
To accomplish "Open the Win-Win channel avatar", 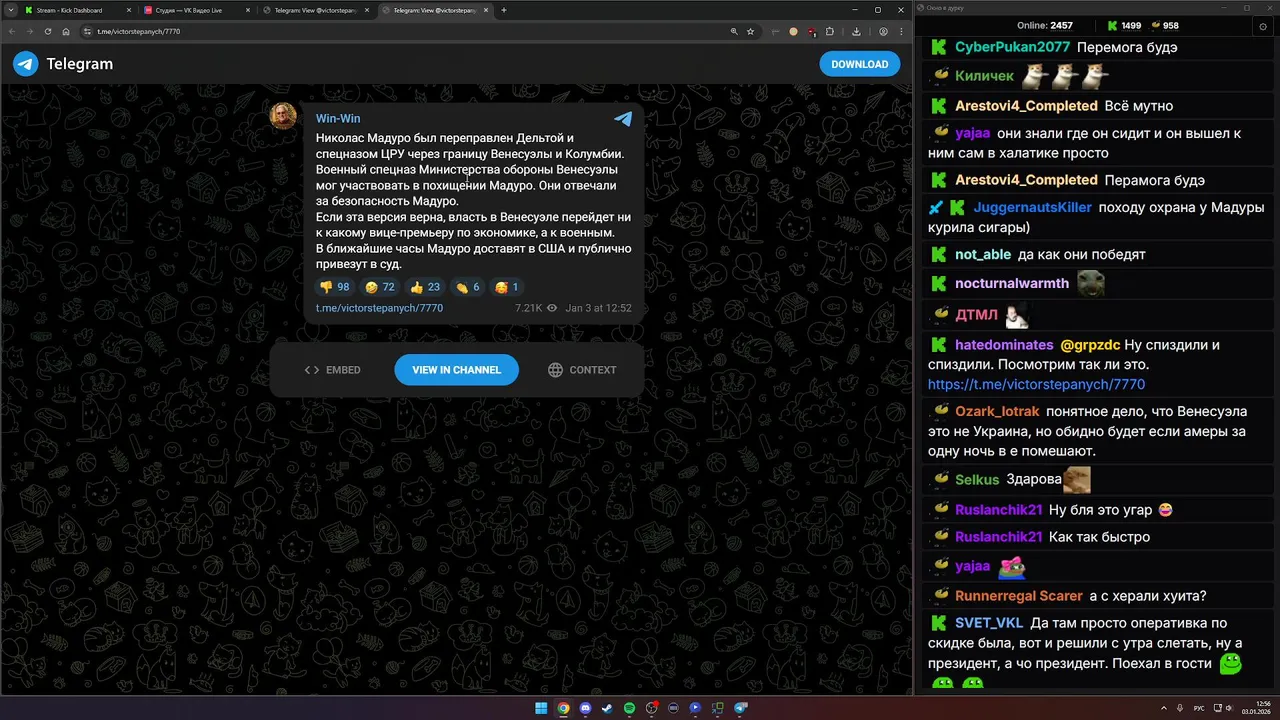I will [x=283, y=116].
